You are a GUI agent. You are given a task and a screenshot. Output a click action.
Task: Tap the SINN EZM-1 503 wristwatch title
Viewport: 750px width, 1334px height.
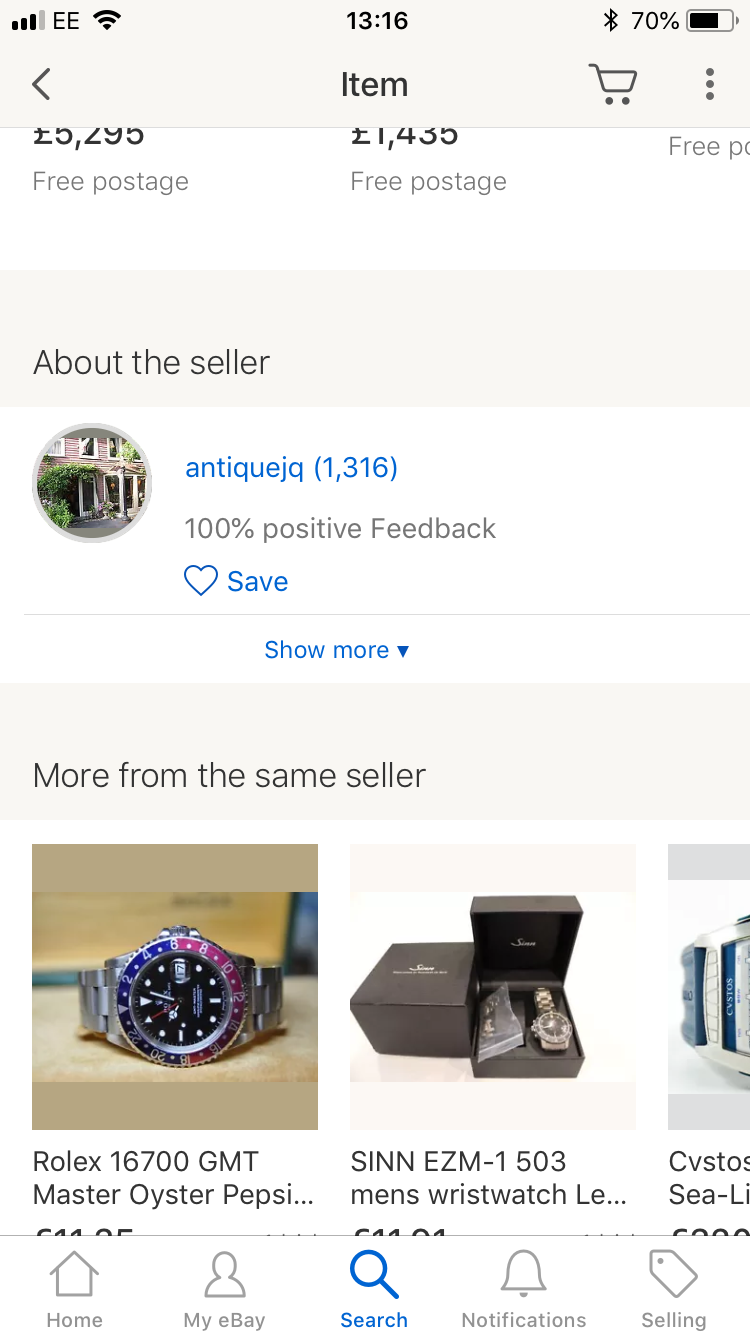(488, 1178)
